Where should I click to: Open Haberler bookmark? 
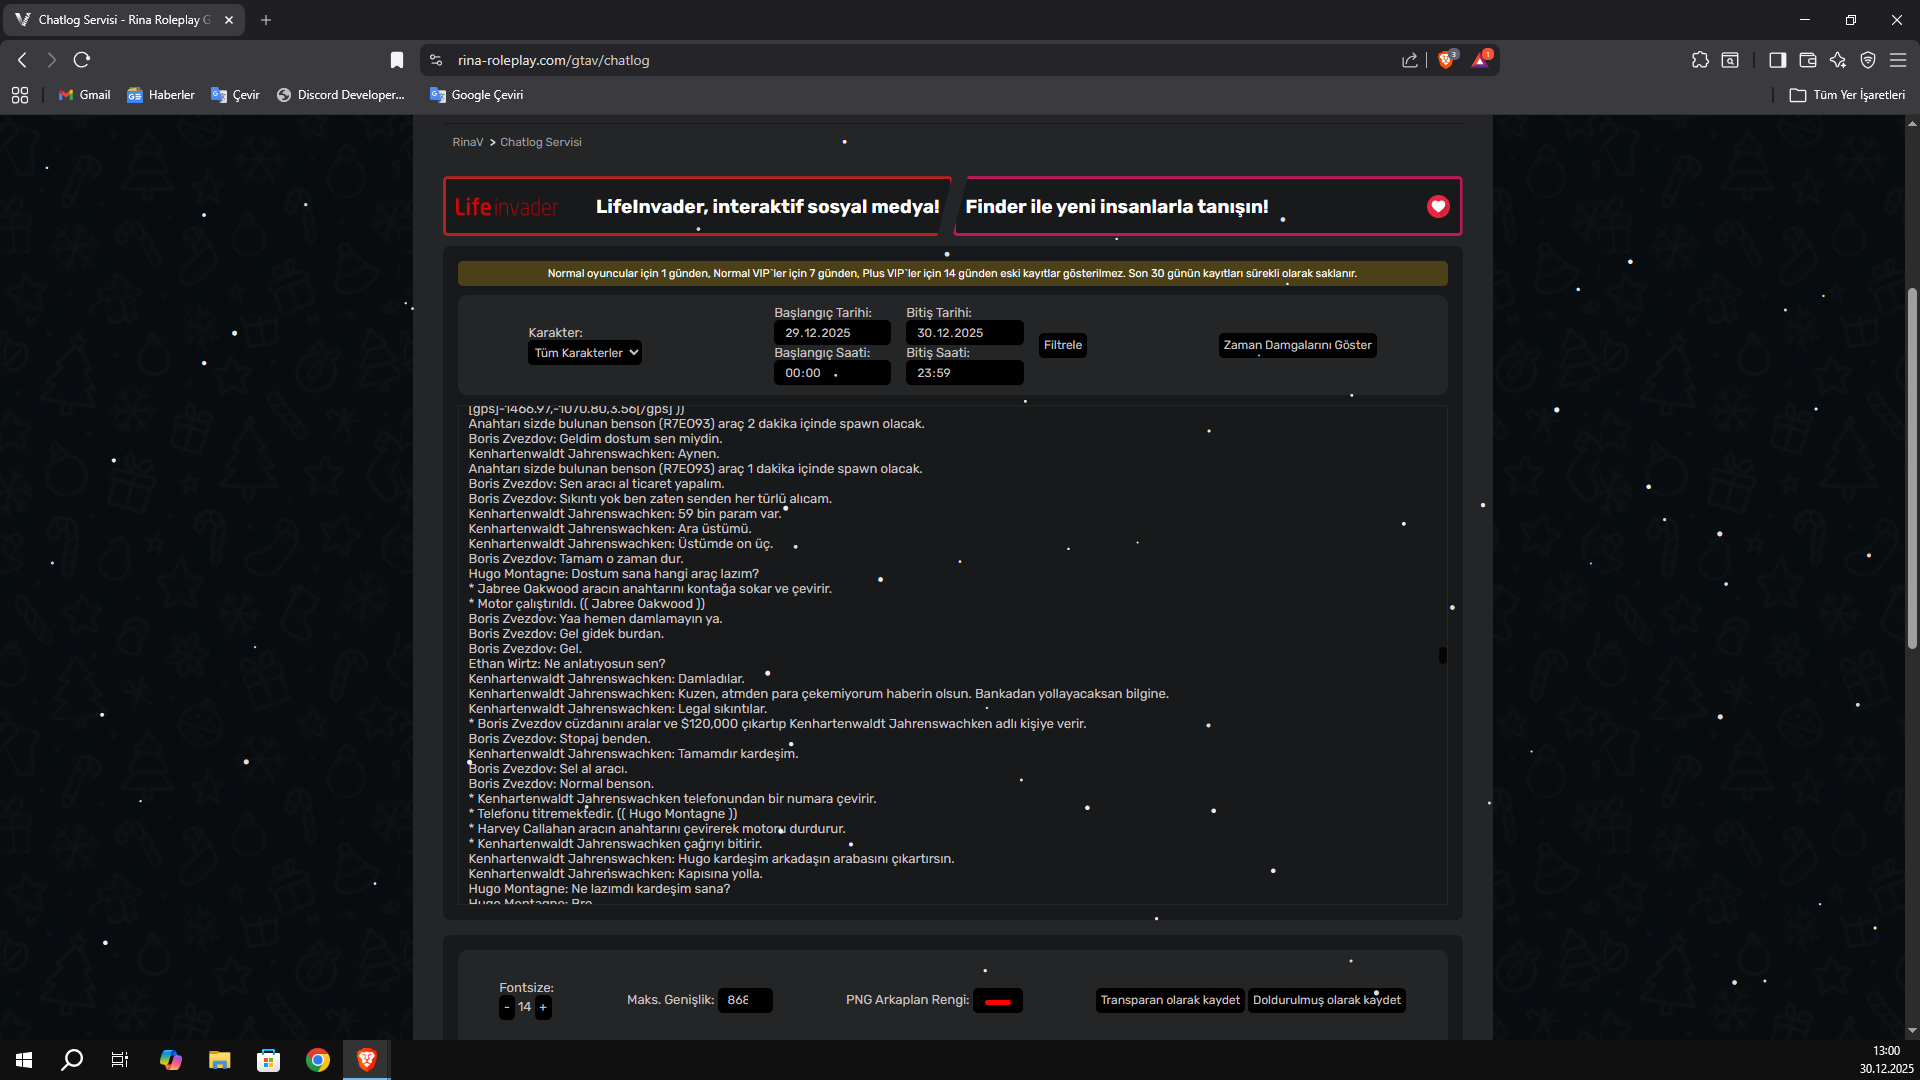point(161,95)
